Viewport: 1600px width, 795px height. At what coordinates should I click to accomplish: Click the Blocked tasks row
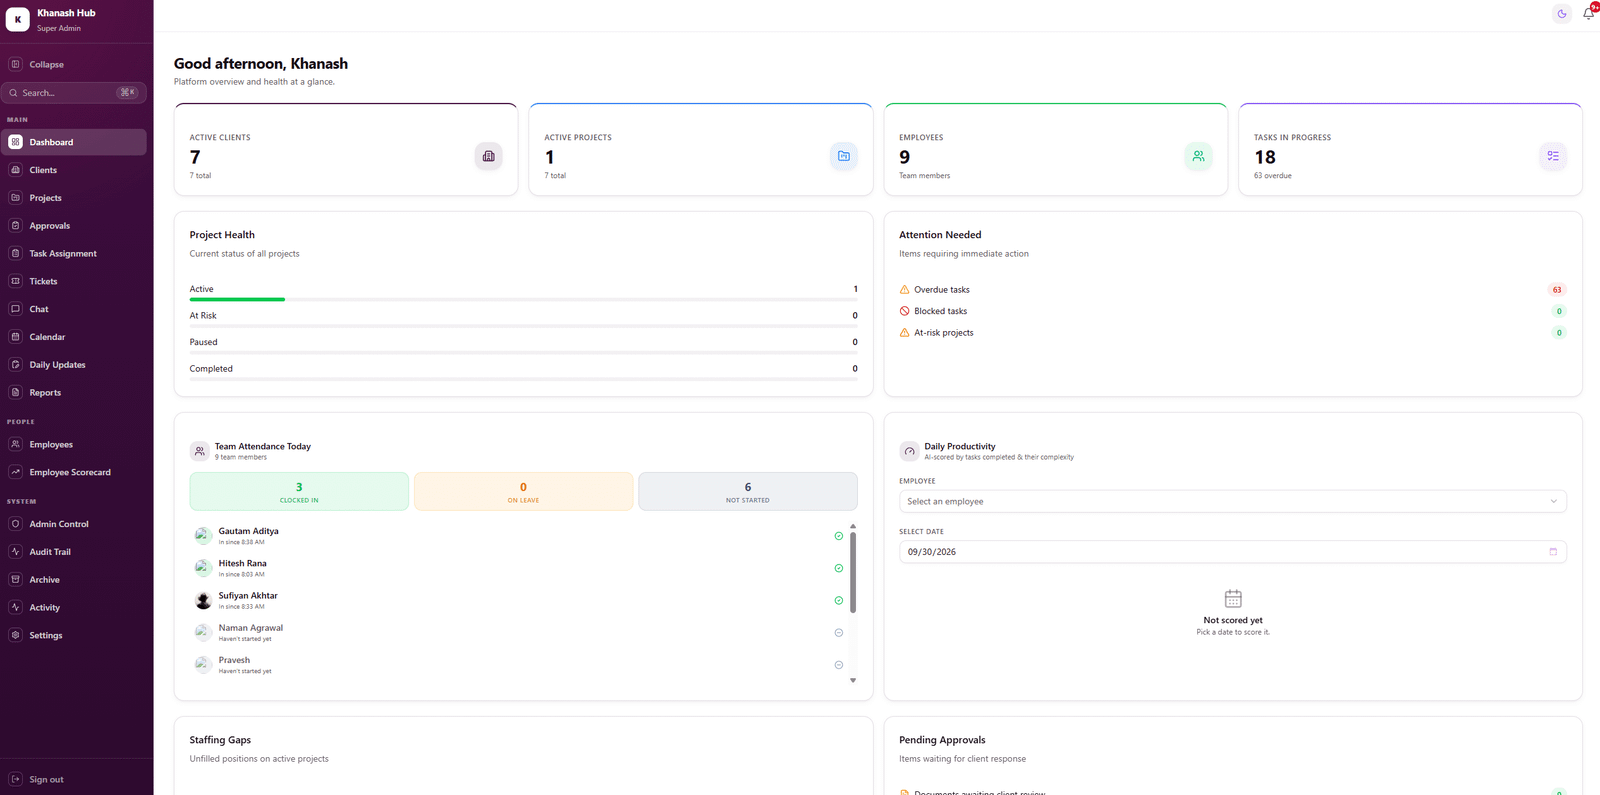[x=1232, y=311]
